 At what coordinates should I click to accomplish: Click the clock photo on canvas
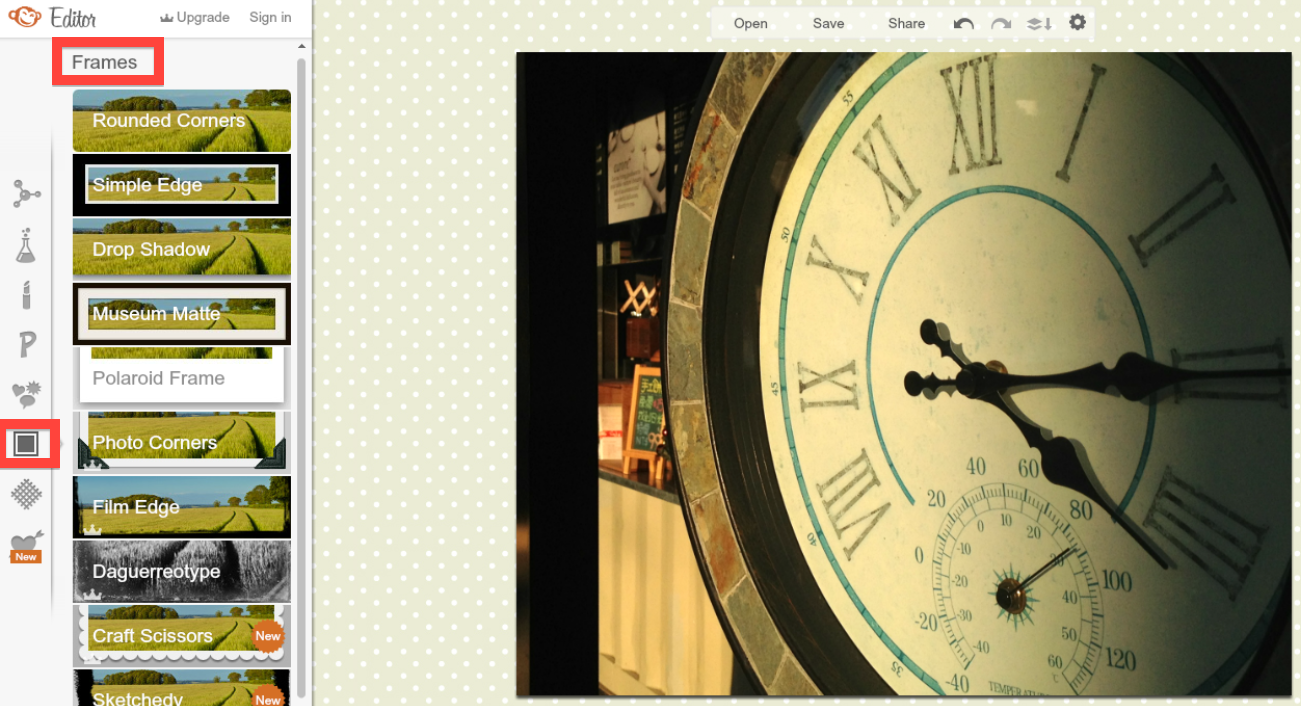point(904,374)
